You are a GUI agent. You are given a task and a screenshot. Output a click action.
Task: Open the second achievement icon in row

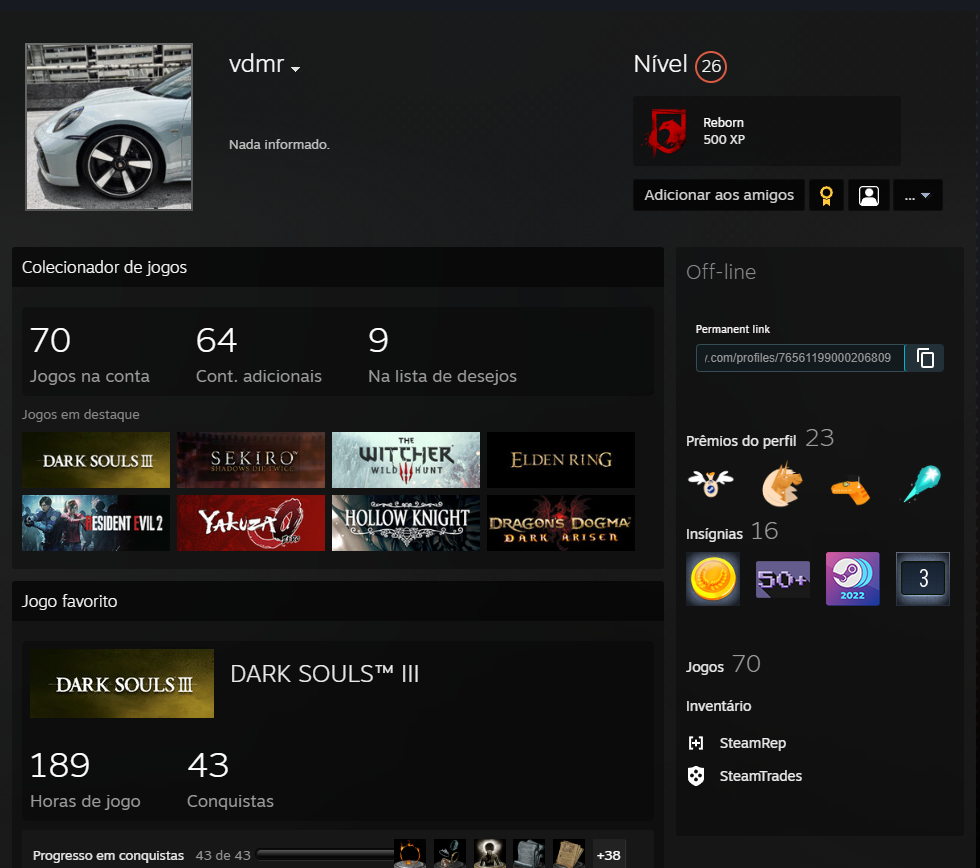pyautogui.click(x=449, y=854)
